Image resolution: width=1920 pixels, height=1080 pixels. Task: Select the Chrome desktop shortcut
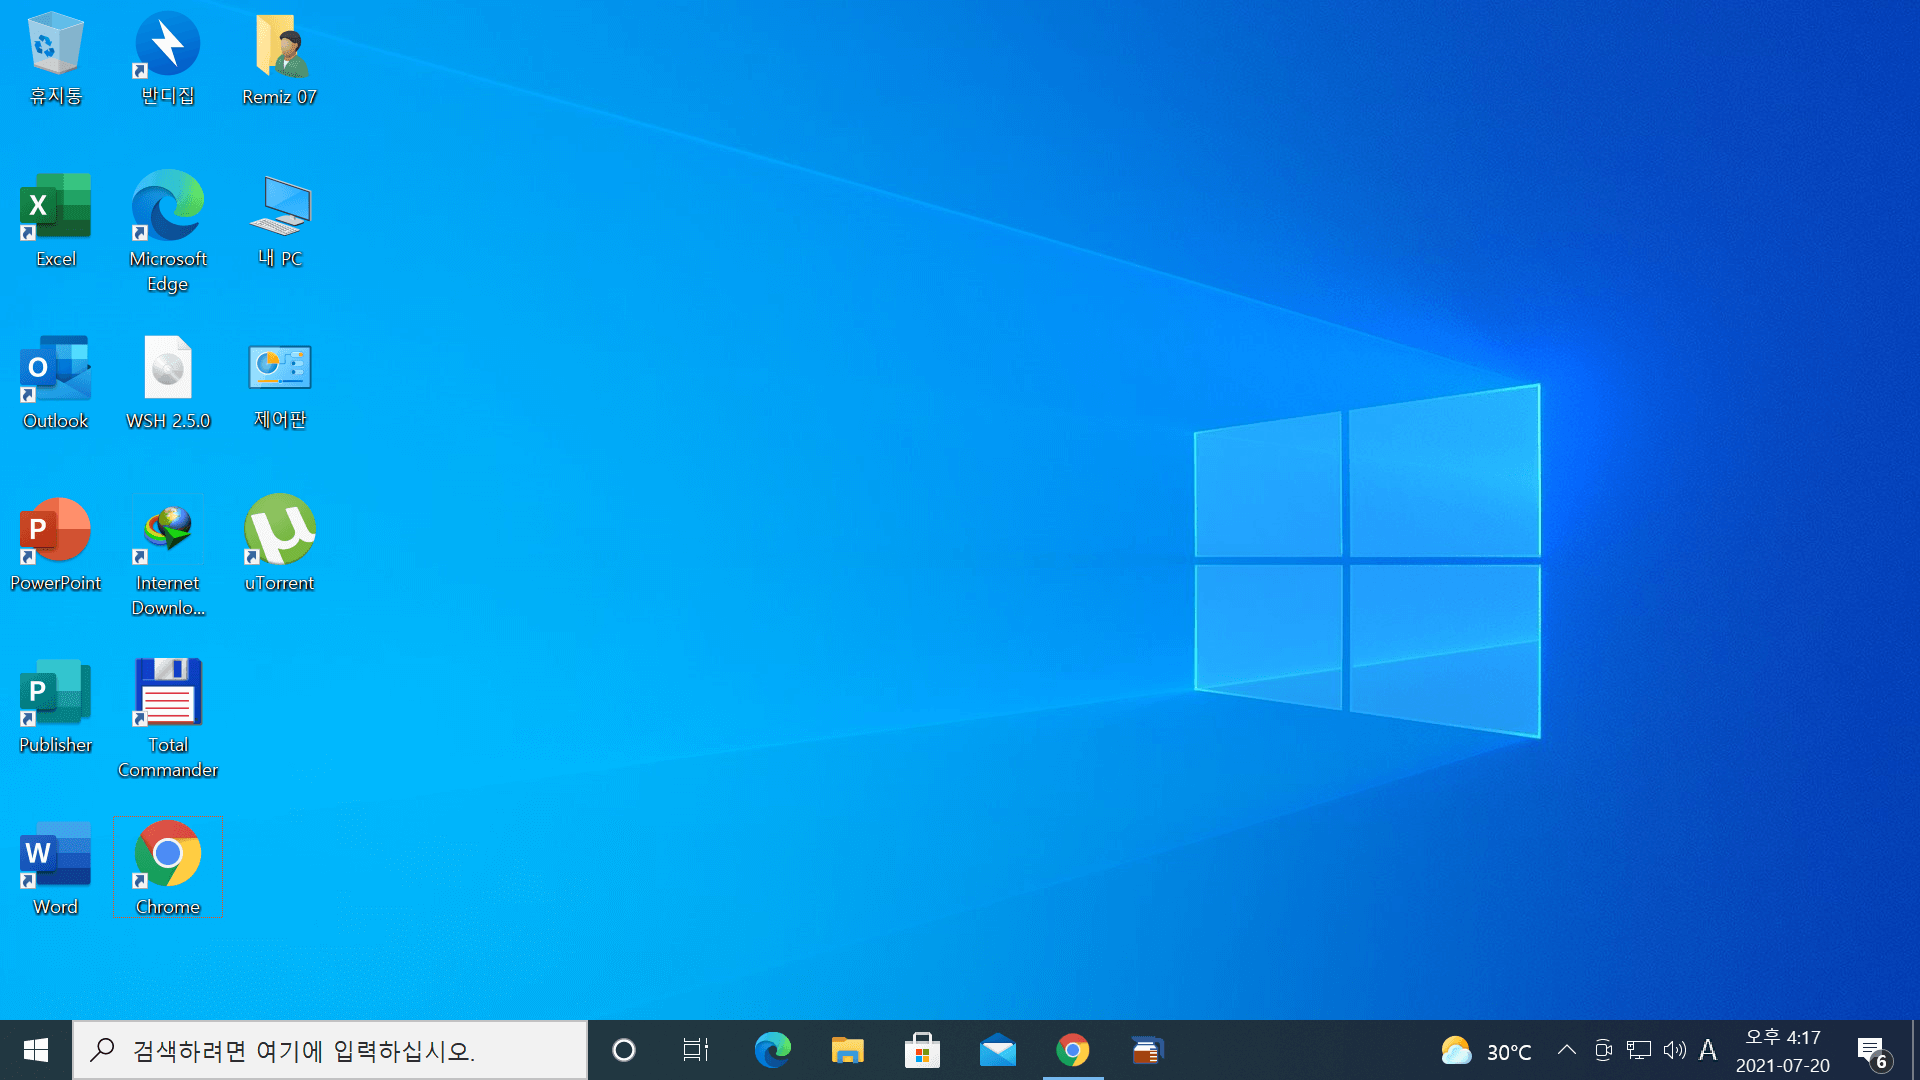(168, 868)
